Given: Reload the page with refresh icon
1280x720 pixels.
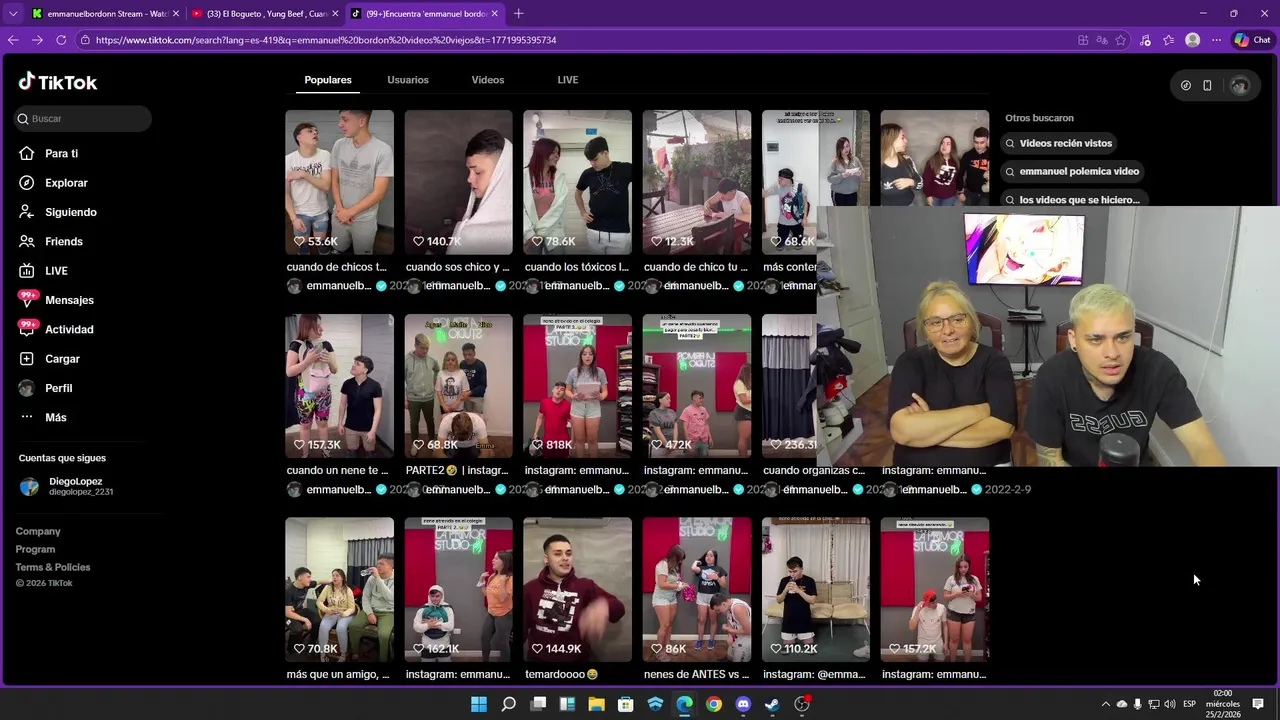Looking at the screenshot, I should tap(61, 40).
